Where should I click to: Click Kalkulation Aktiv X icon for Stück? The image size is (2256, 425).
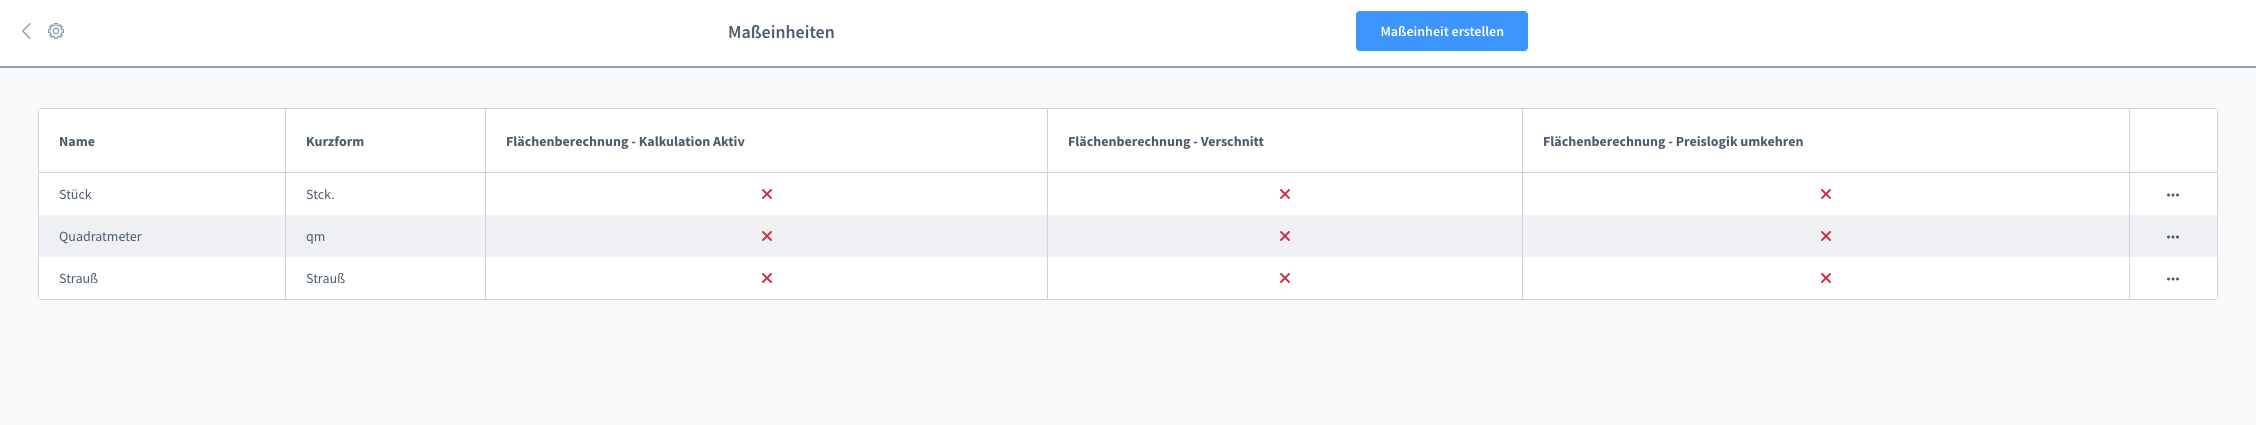(x=767, y=194)
